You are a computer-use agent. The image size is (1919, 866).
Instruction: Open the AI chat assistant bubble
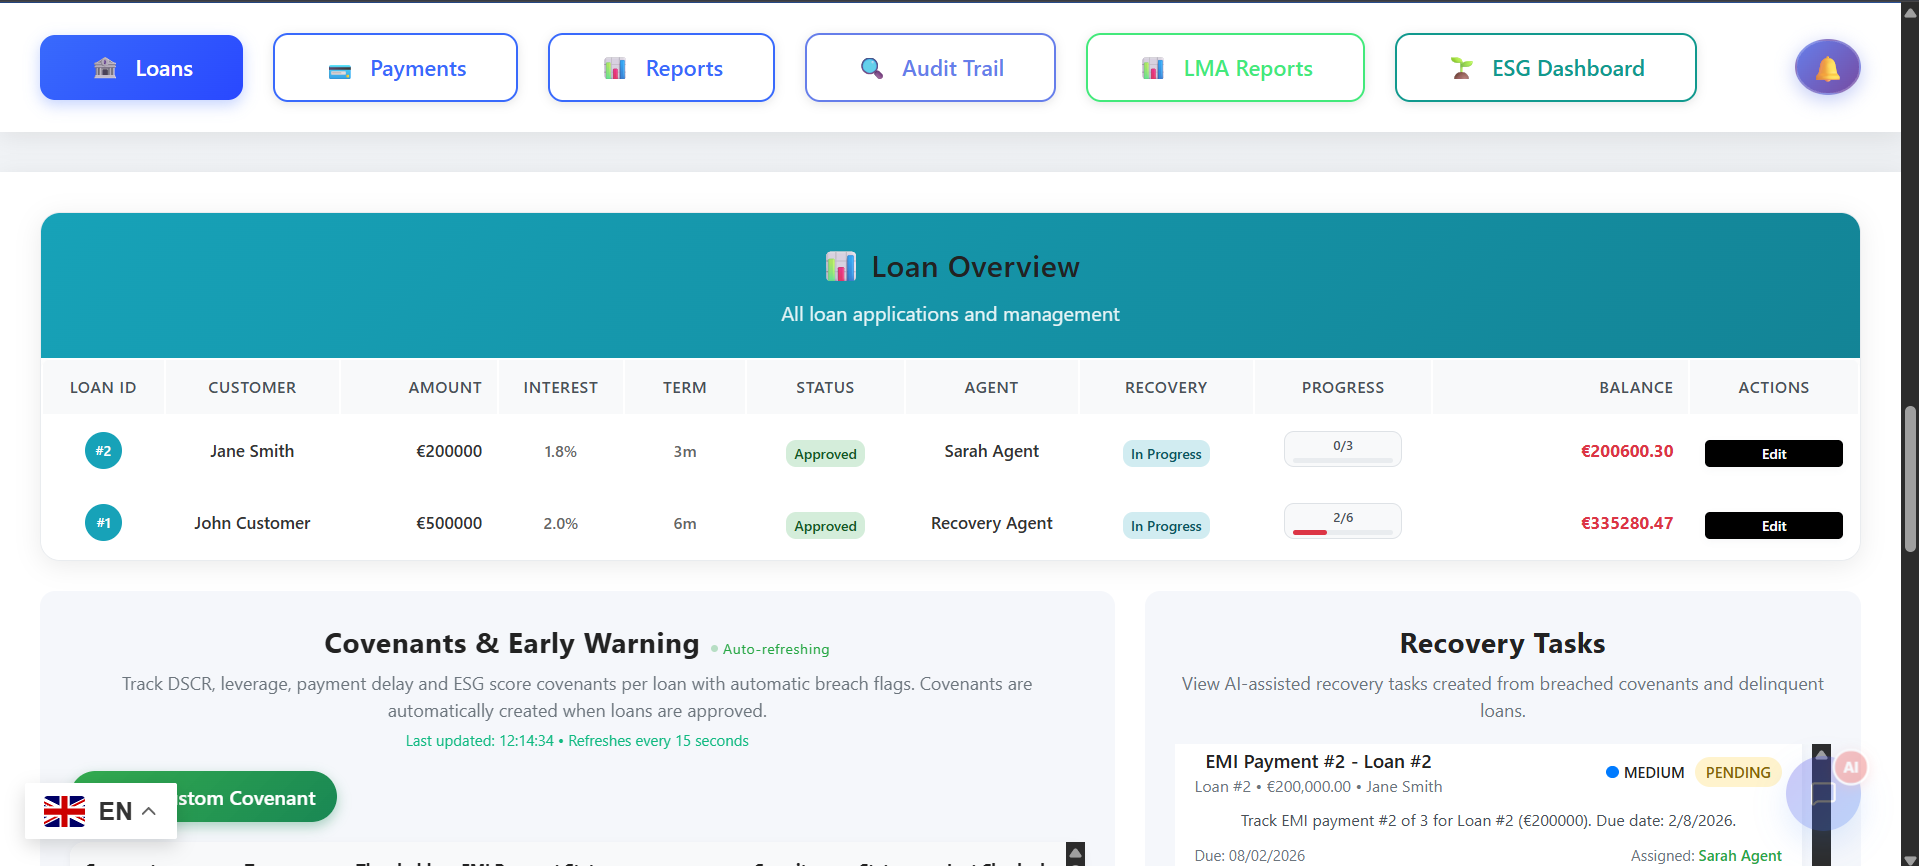pyautogui.click(x=1823, y=793)
